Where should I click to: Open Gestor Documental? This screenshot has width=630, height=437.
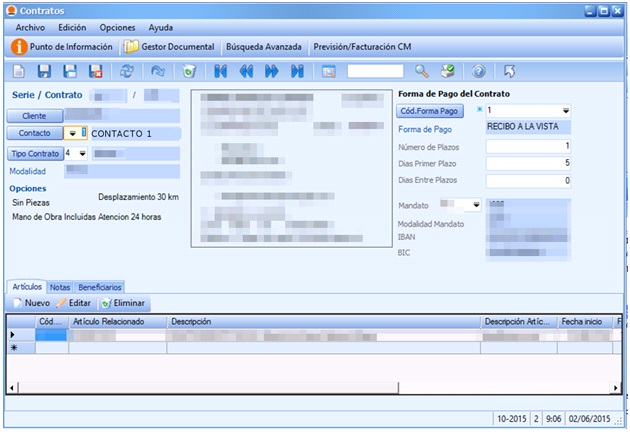(x=169, y=46)
